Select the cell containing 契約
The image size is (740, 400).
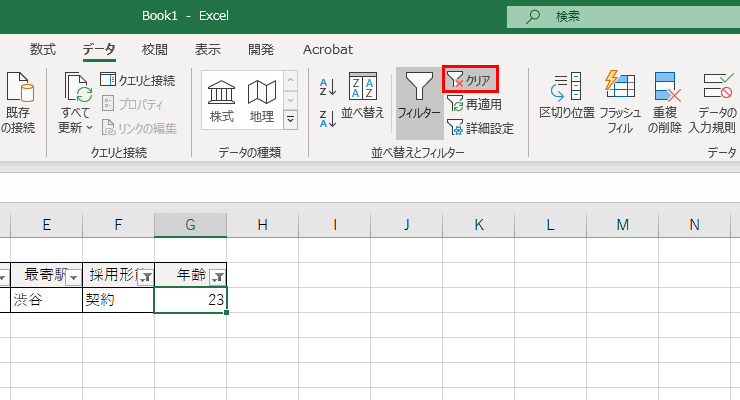click(x=118, y=300)
